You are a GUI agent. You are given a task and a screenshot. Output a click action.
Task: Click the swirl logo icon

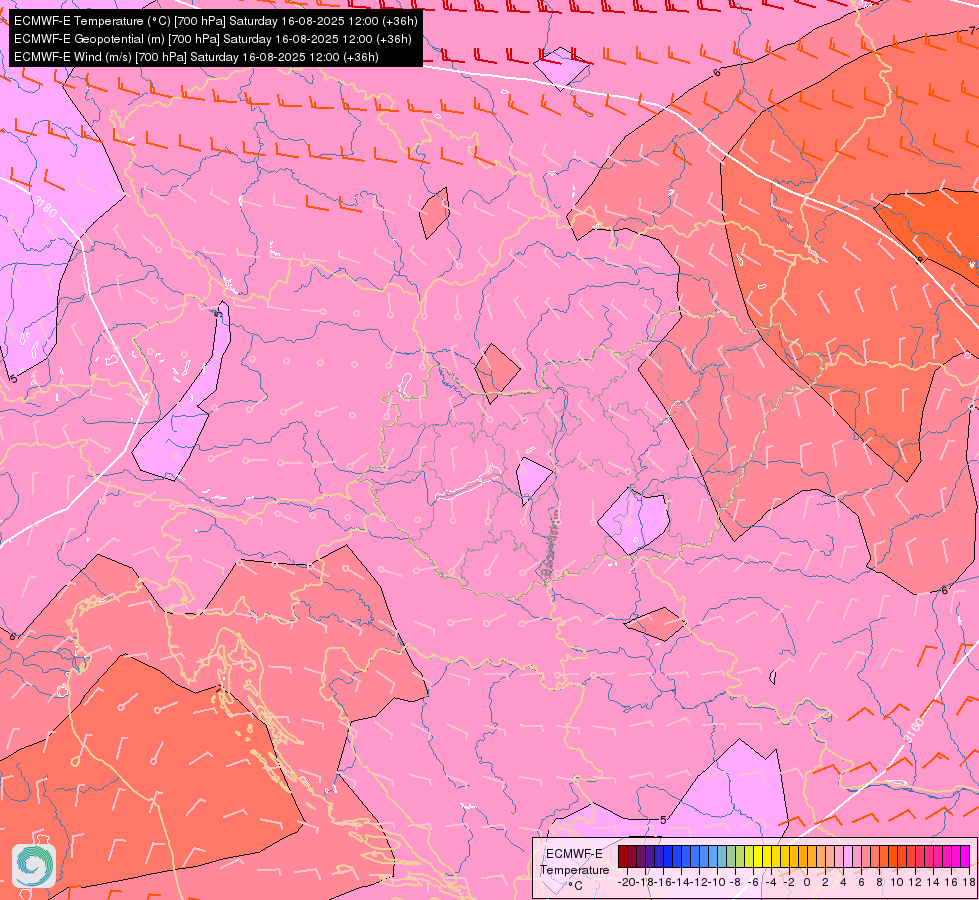coord(34,866)
